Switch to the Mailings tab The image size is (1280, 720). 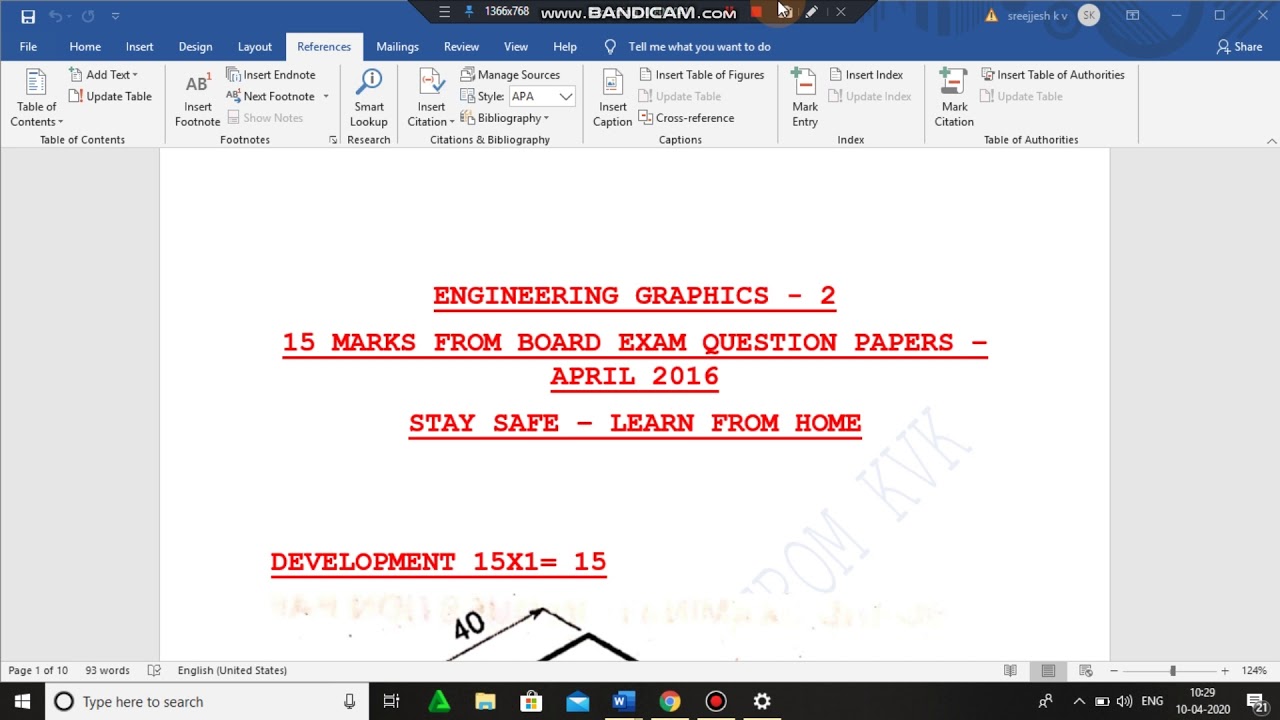pyautogui.click(x=397, y=47)
